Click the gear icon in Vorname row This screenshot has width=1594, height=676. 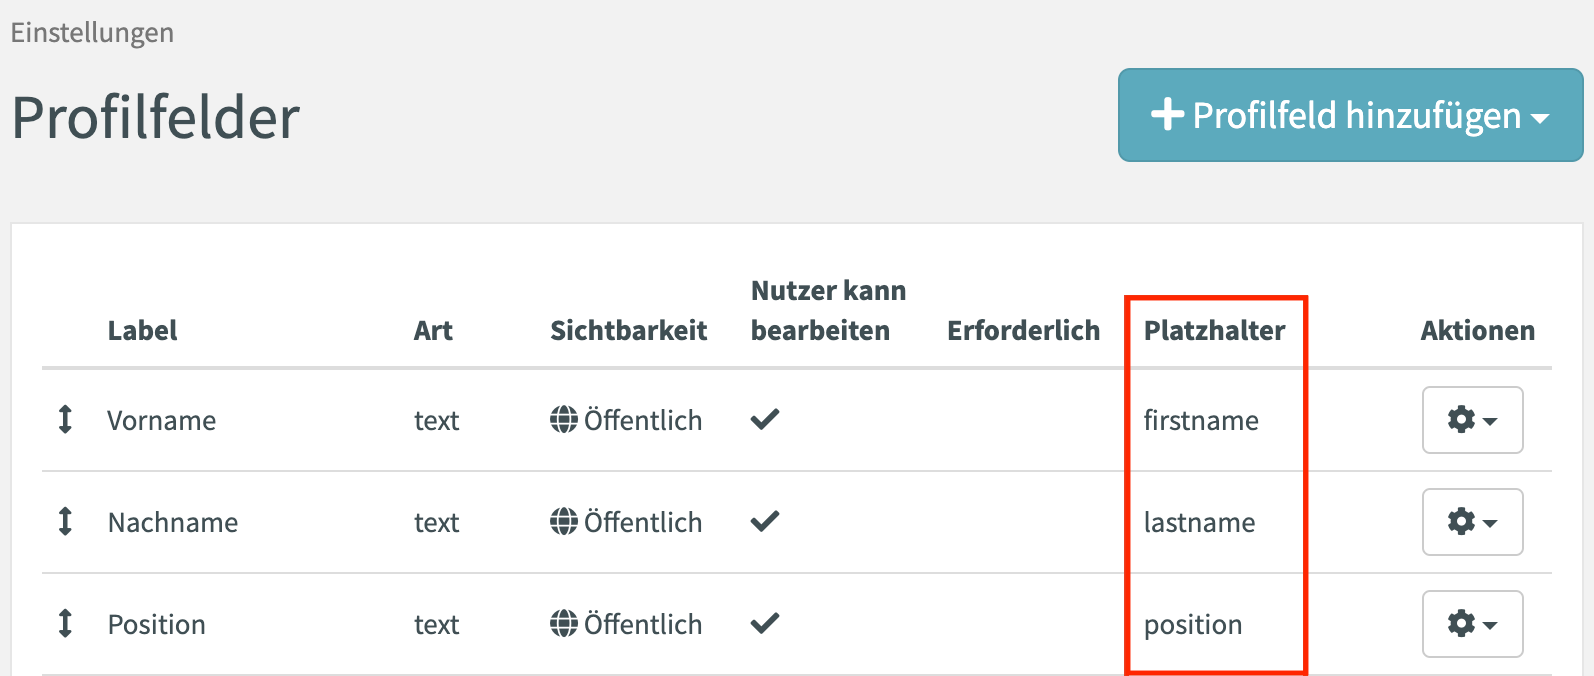point(1461,420)
